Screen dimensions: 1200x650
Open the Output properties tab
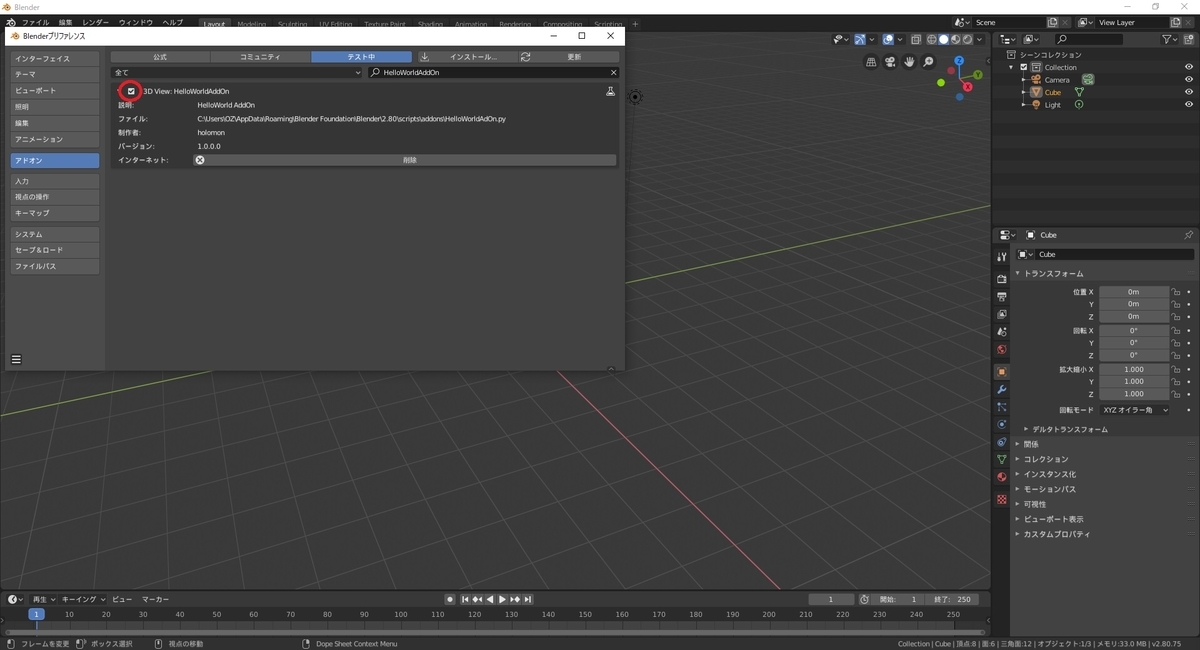tap(1001, 297)
